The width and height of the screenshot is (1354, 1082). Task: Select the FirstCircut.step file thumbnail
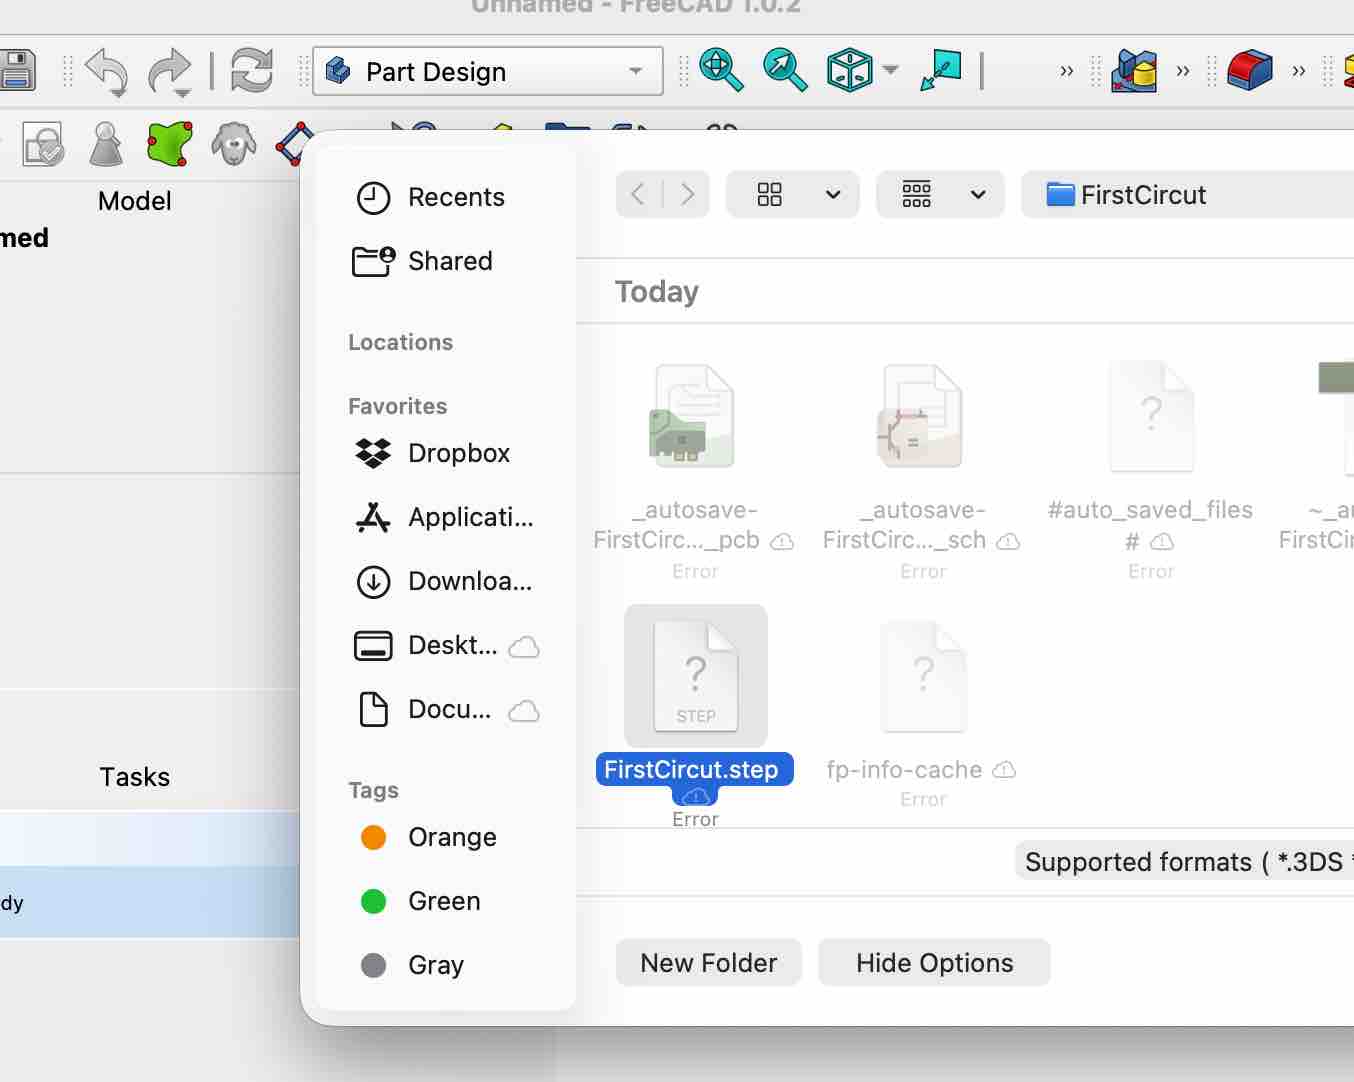coord(696,676)
